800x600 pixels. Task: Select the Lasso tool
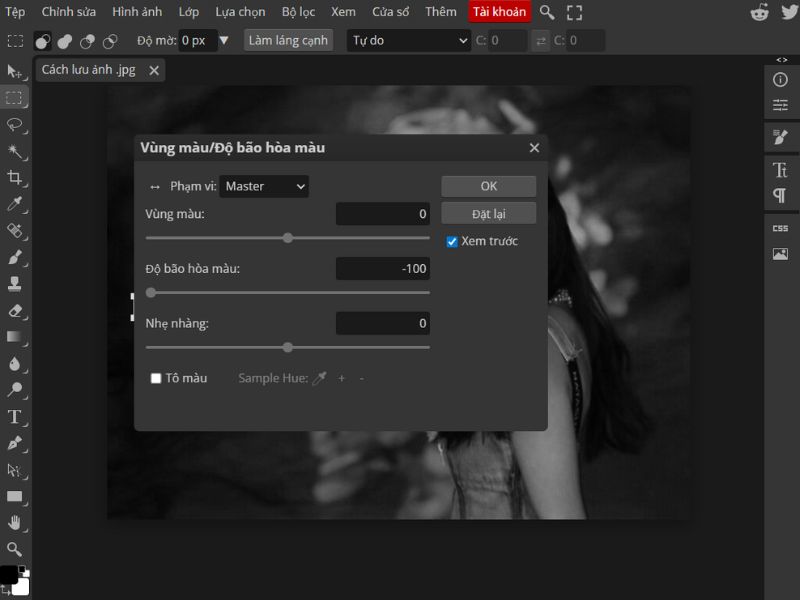[14, 124]
